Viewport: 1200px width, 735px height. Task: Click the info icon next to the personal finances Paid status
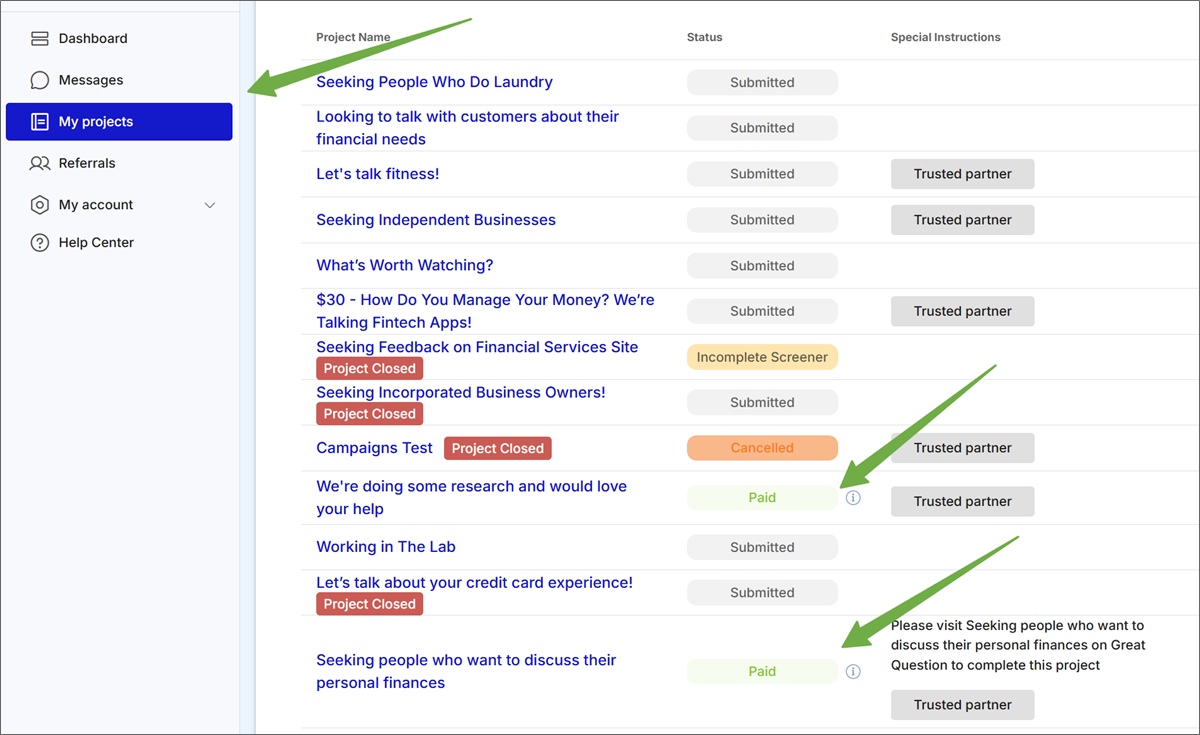853,671
